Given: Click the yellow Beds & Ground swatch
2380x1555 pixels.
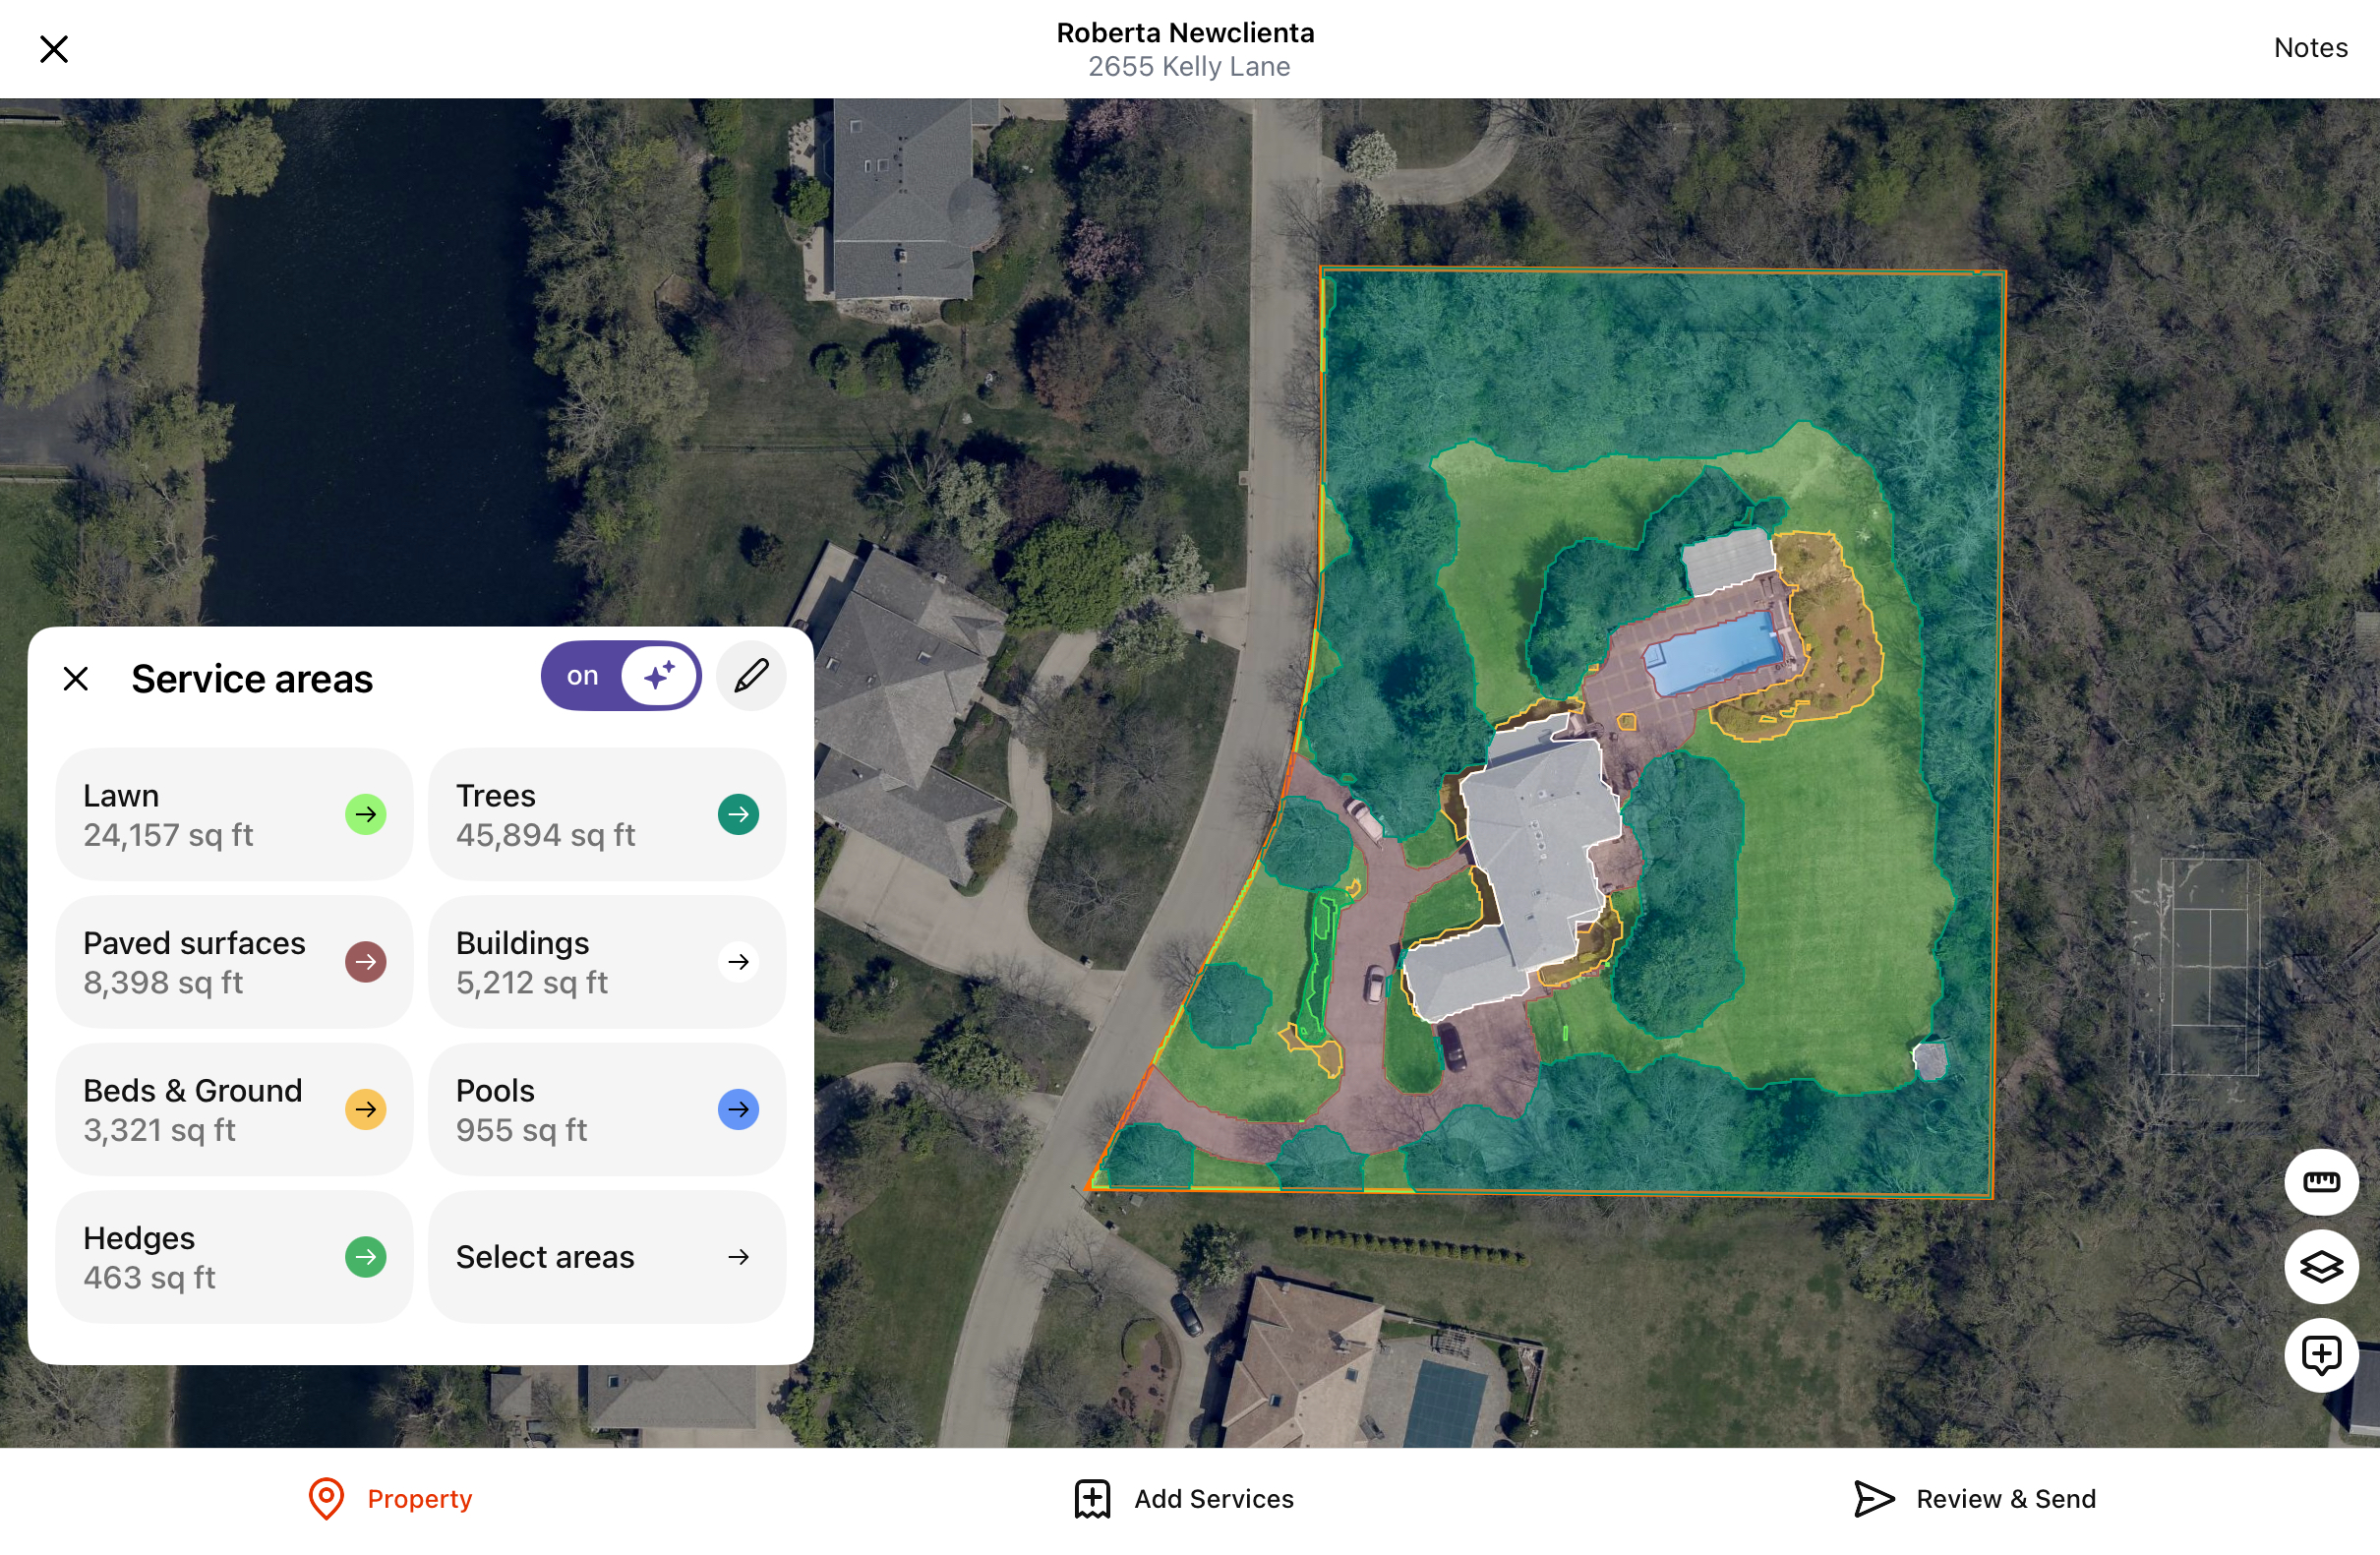Looking at the screenshot, I should point(366,1110).
